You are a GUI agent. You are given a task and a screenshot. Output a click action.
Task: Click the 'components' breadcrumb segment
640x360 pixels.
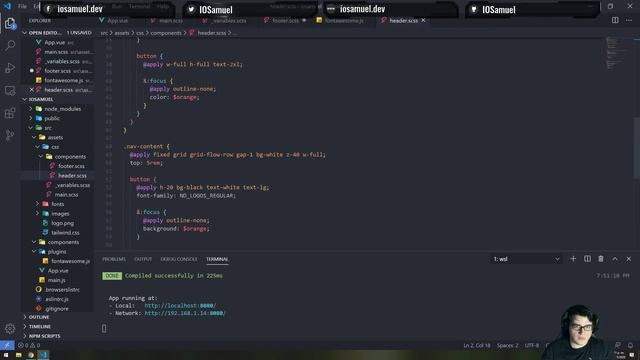point(166,33)
